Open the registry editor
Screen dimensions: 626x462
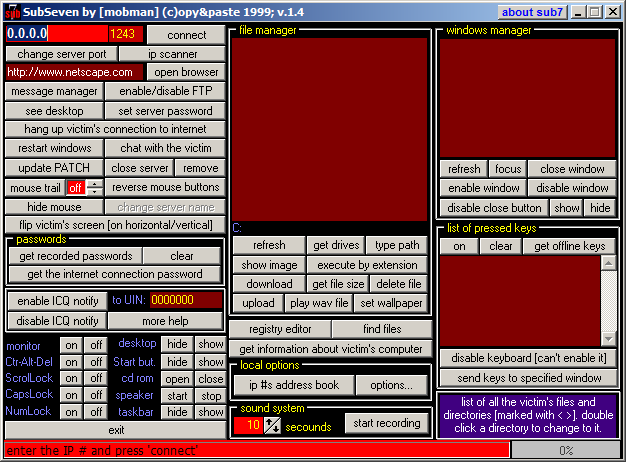pos(279,330)
